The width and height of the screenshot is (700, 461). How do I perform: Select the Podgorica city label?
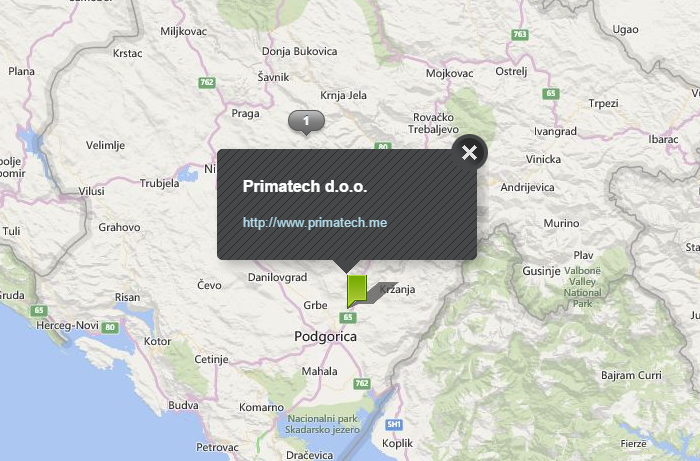coord(326,337)
